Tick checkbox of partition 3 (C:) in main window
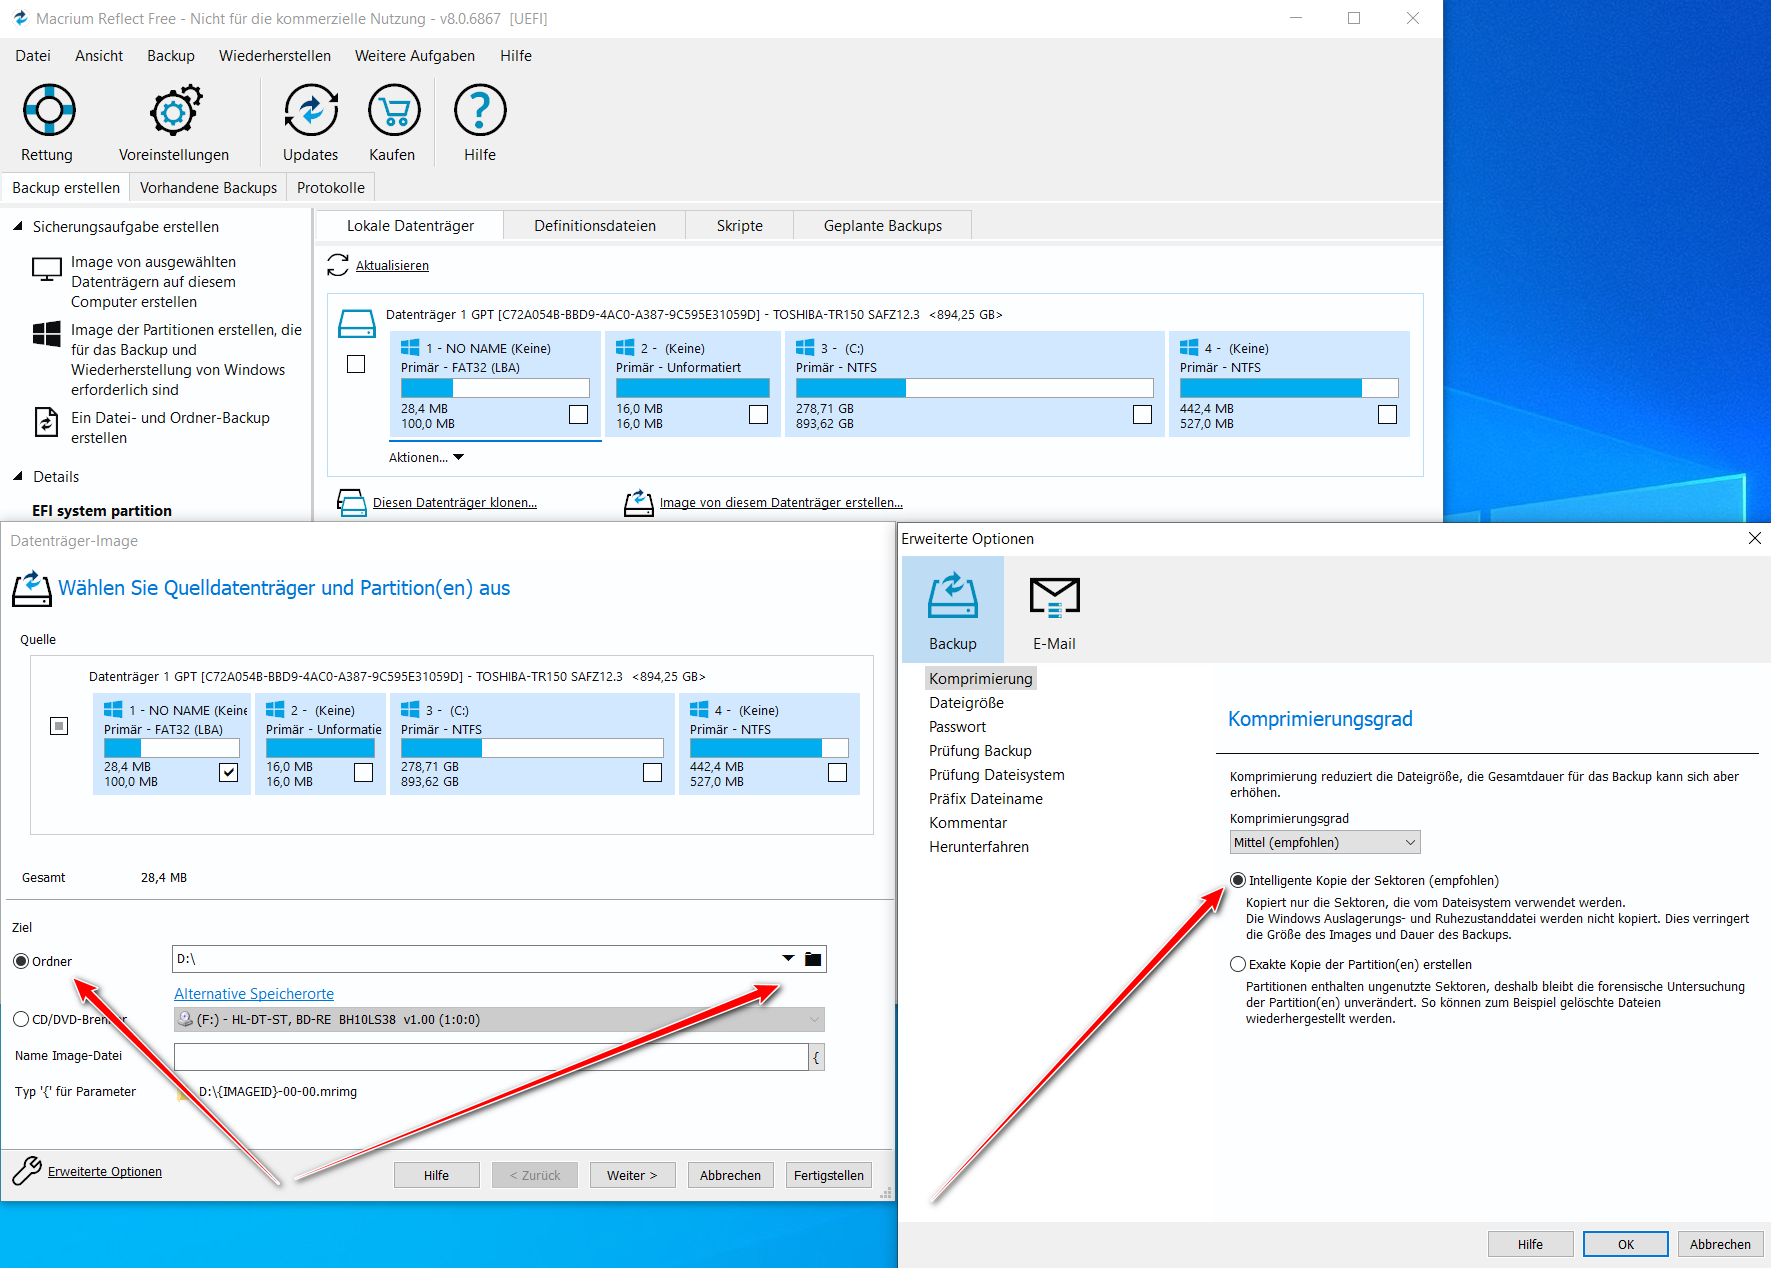This screenshot has width=1771, height=1268. pos(1142,414)
